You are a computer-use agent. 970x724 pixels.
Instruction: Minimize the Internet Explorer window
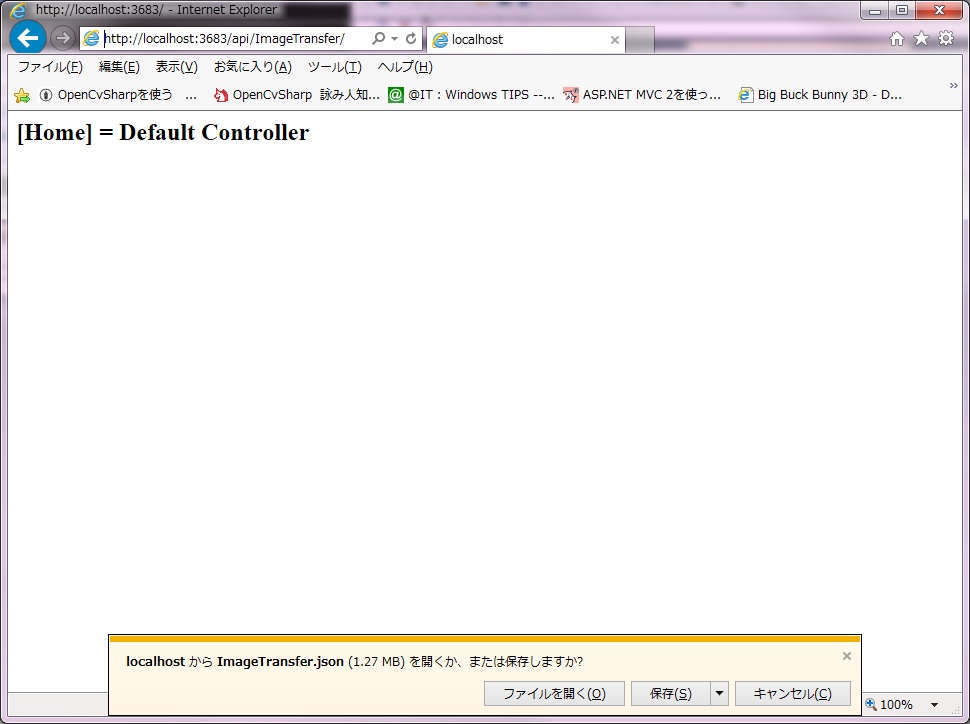point(875,11)
